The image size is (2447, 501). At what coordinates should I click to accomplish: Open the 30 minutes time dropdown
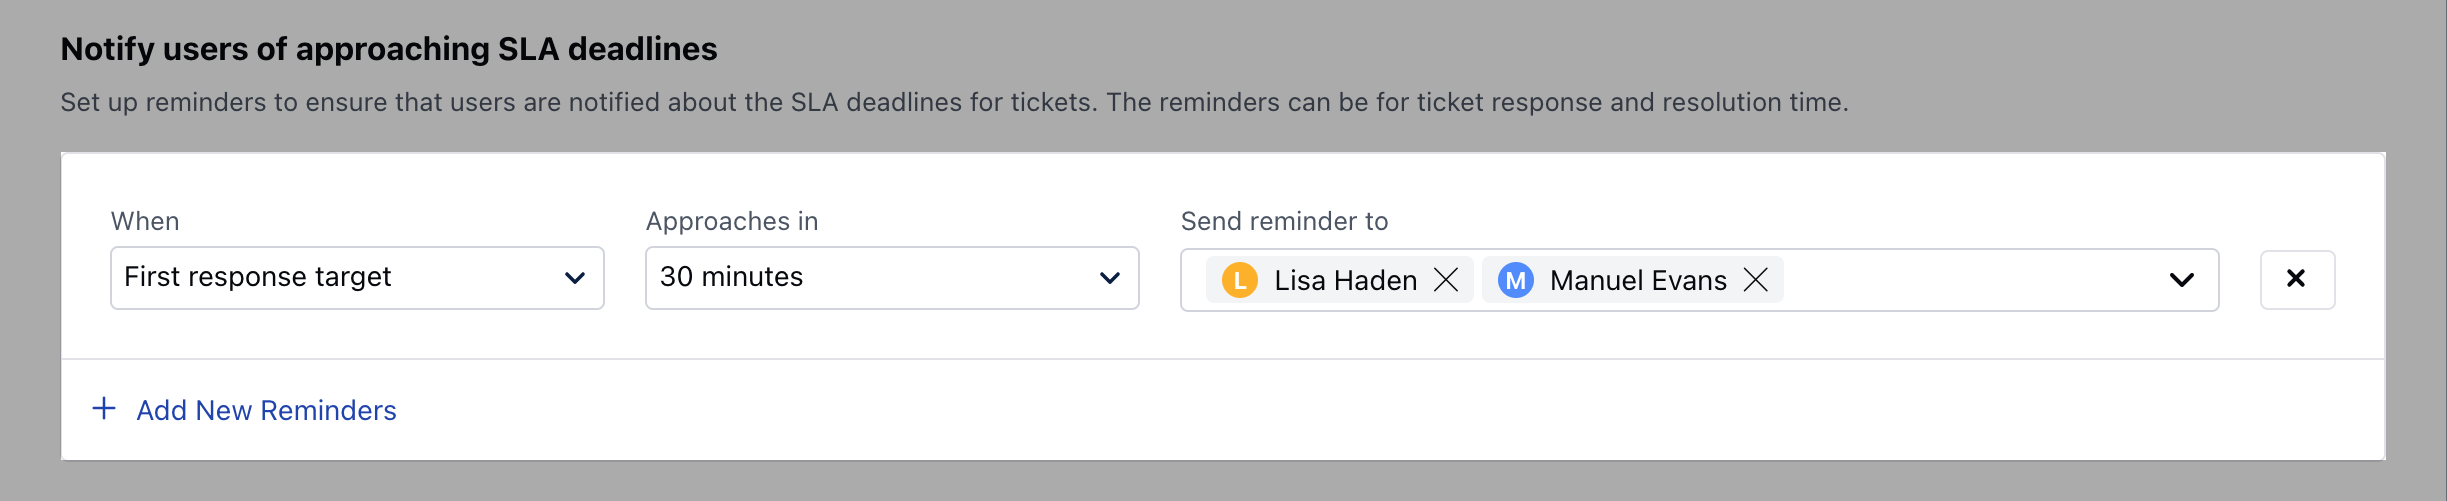tap(870, 277)
